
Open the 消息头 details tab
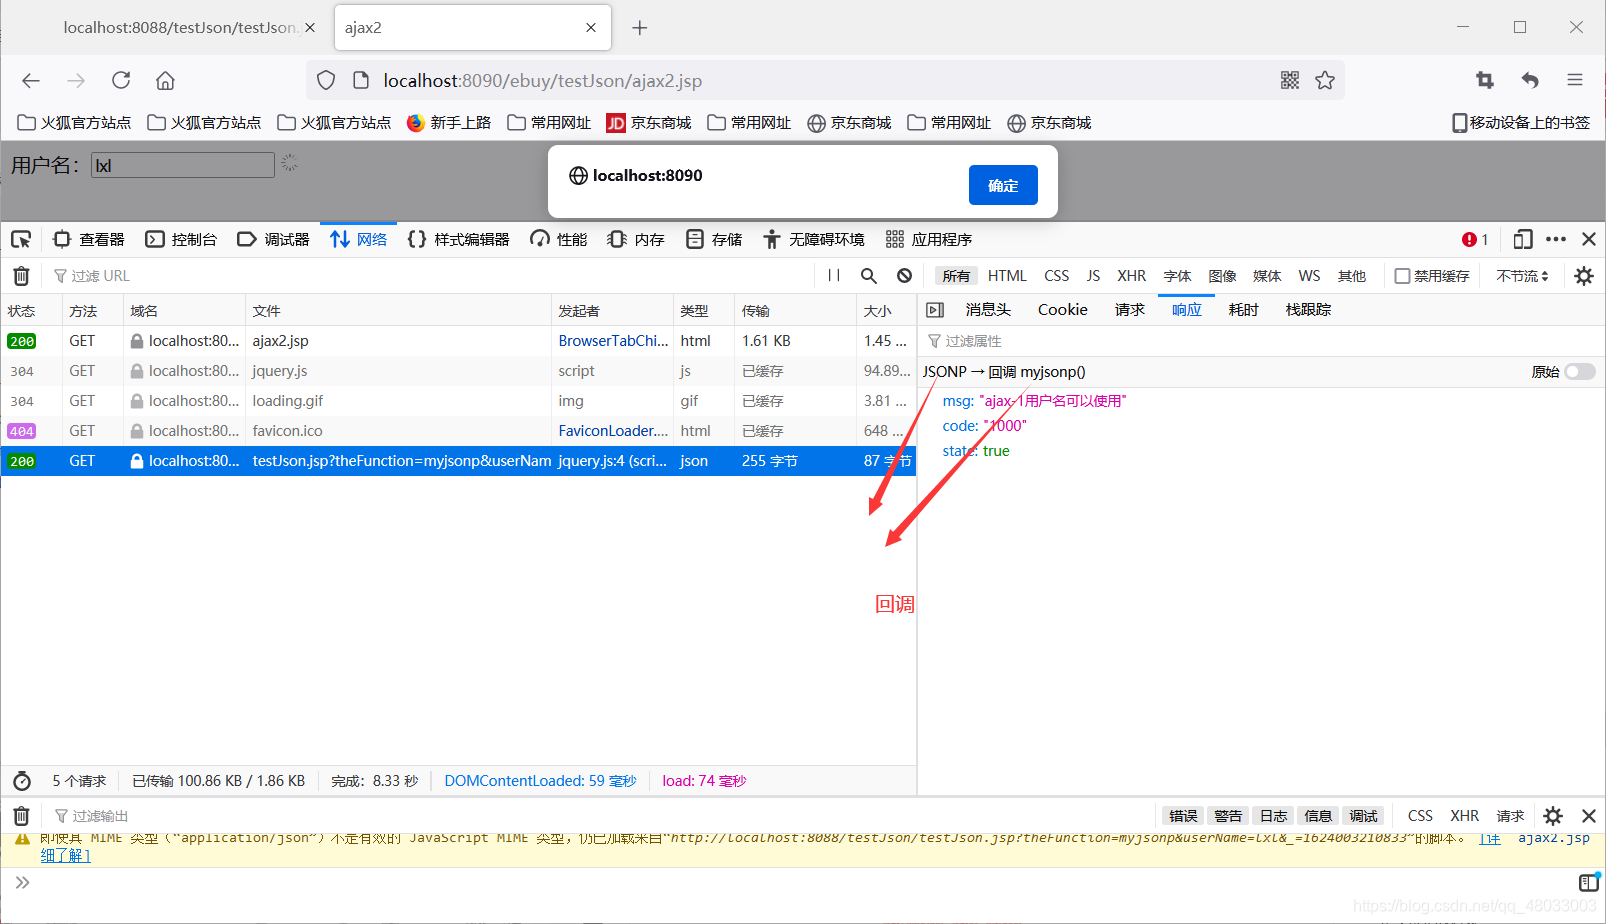(x=988, y=310)
